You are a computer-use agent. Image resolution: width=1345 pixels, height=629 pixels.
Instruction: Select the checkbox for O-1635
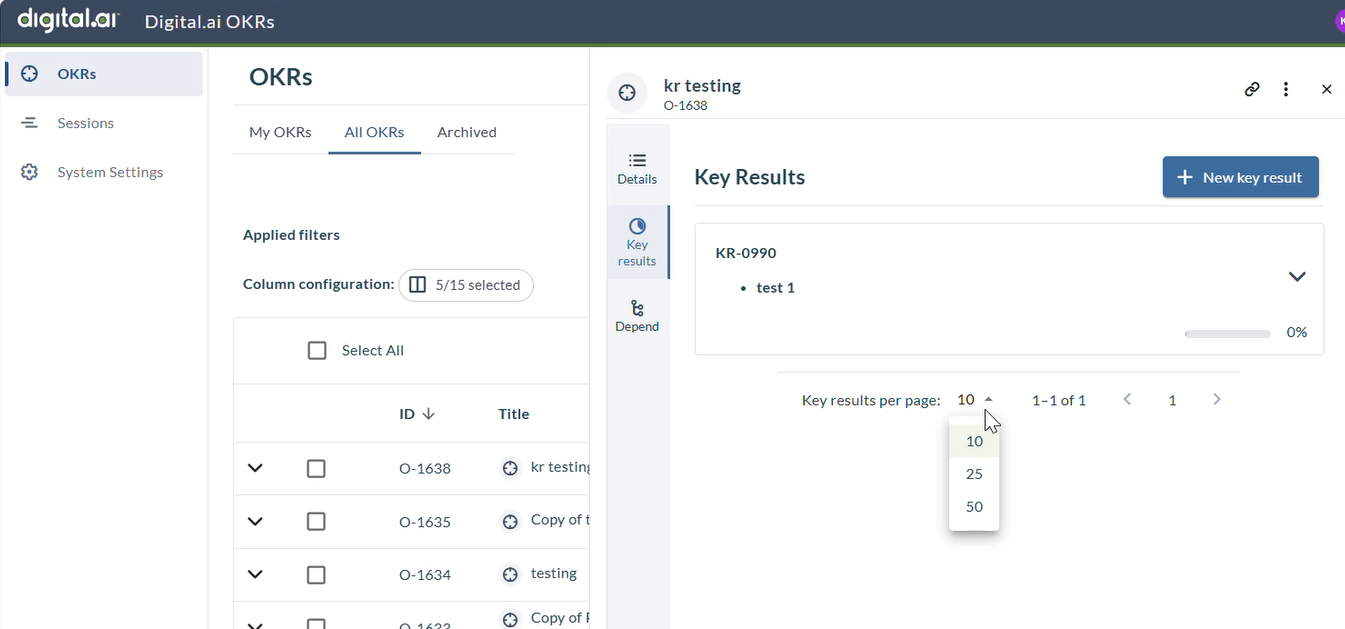316,521
